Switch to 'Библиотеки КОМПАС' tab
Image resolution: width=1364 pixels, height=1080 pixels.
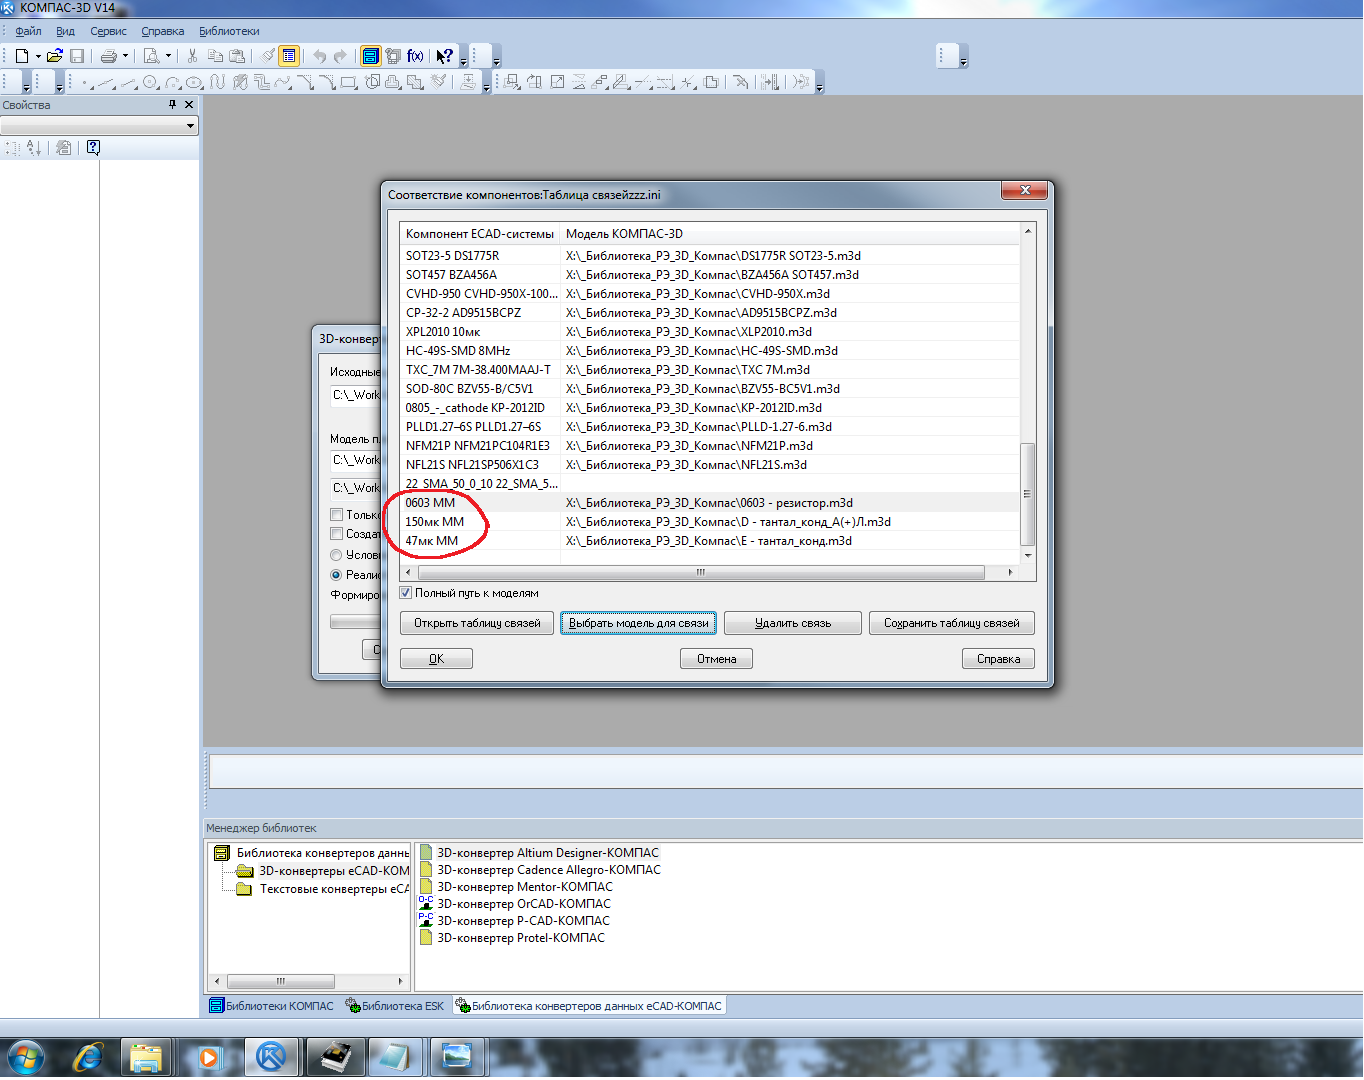271,1006
